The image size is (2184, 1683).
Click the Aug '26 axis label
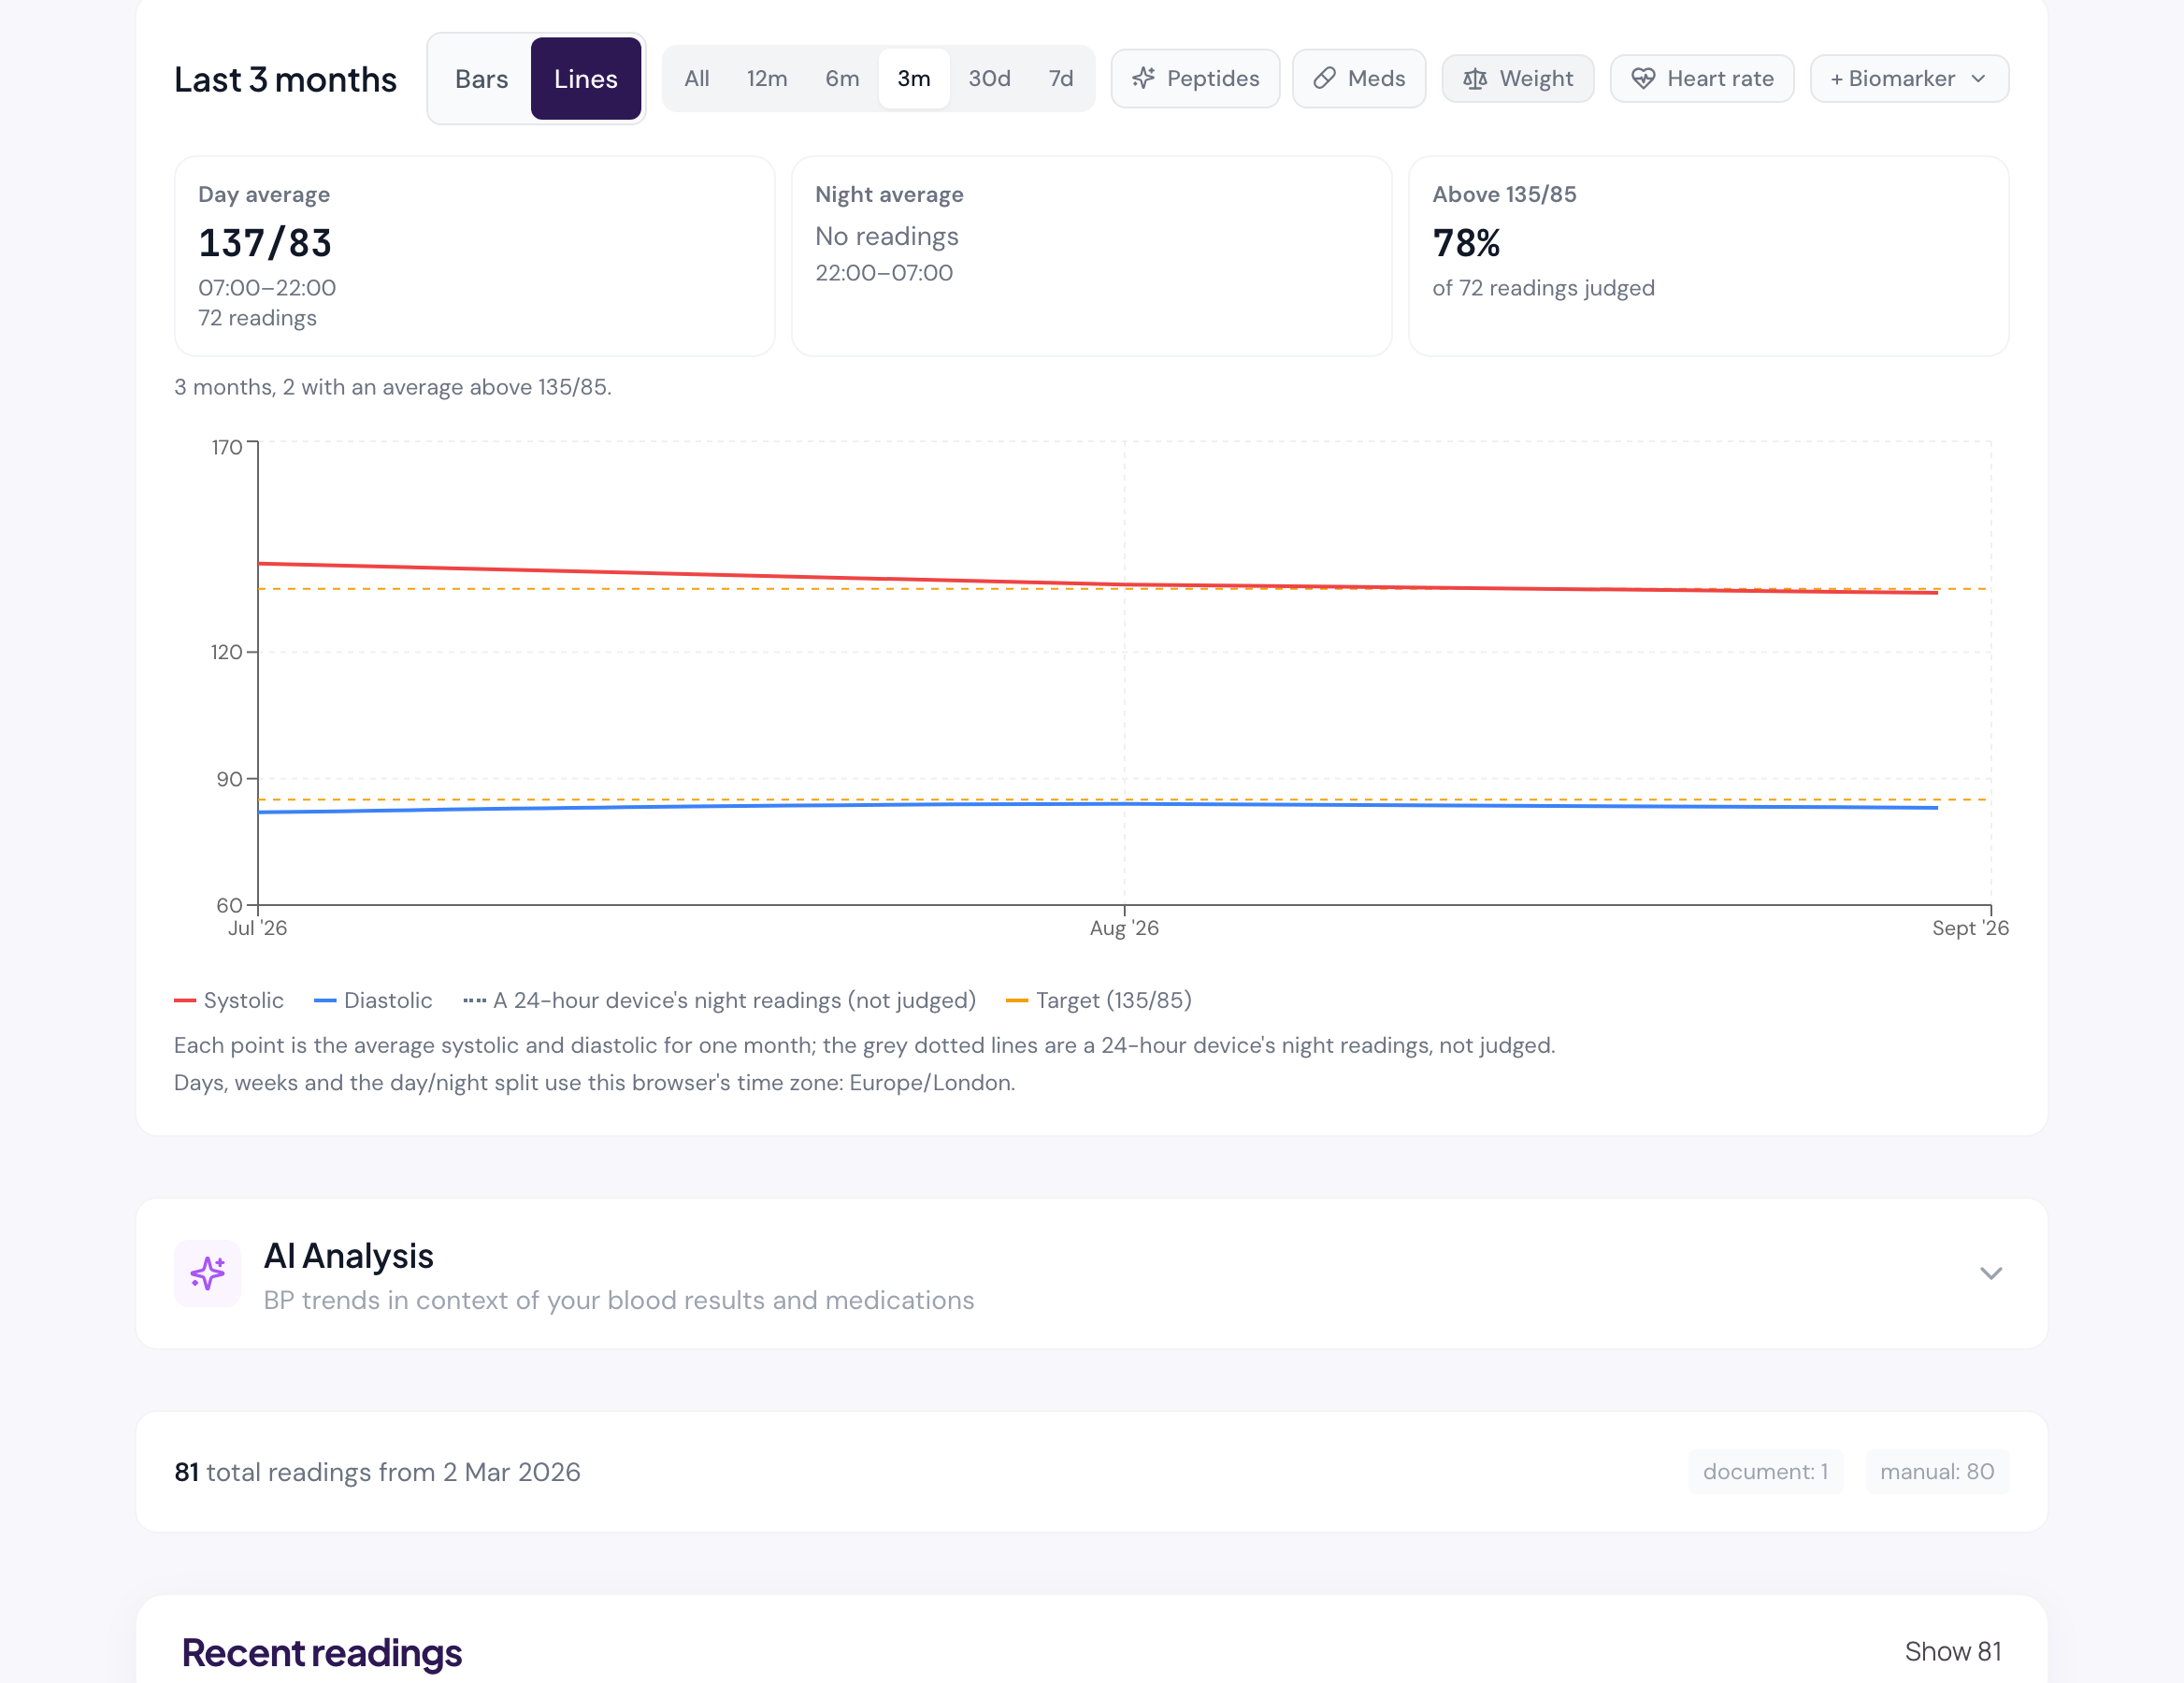pyautogui.click(x=1124, y=928)
